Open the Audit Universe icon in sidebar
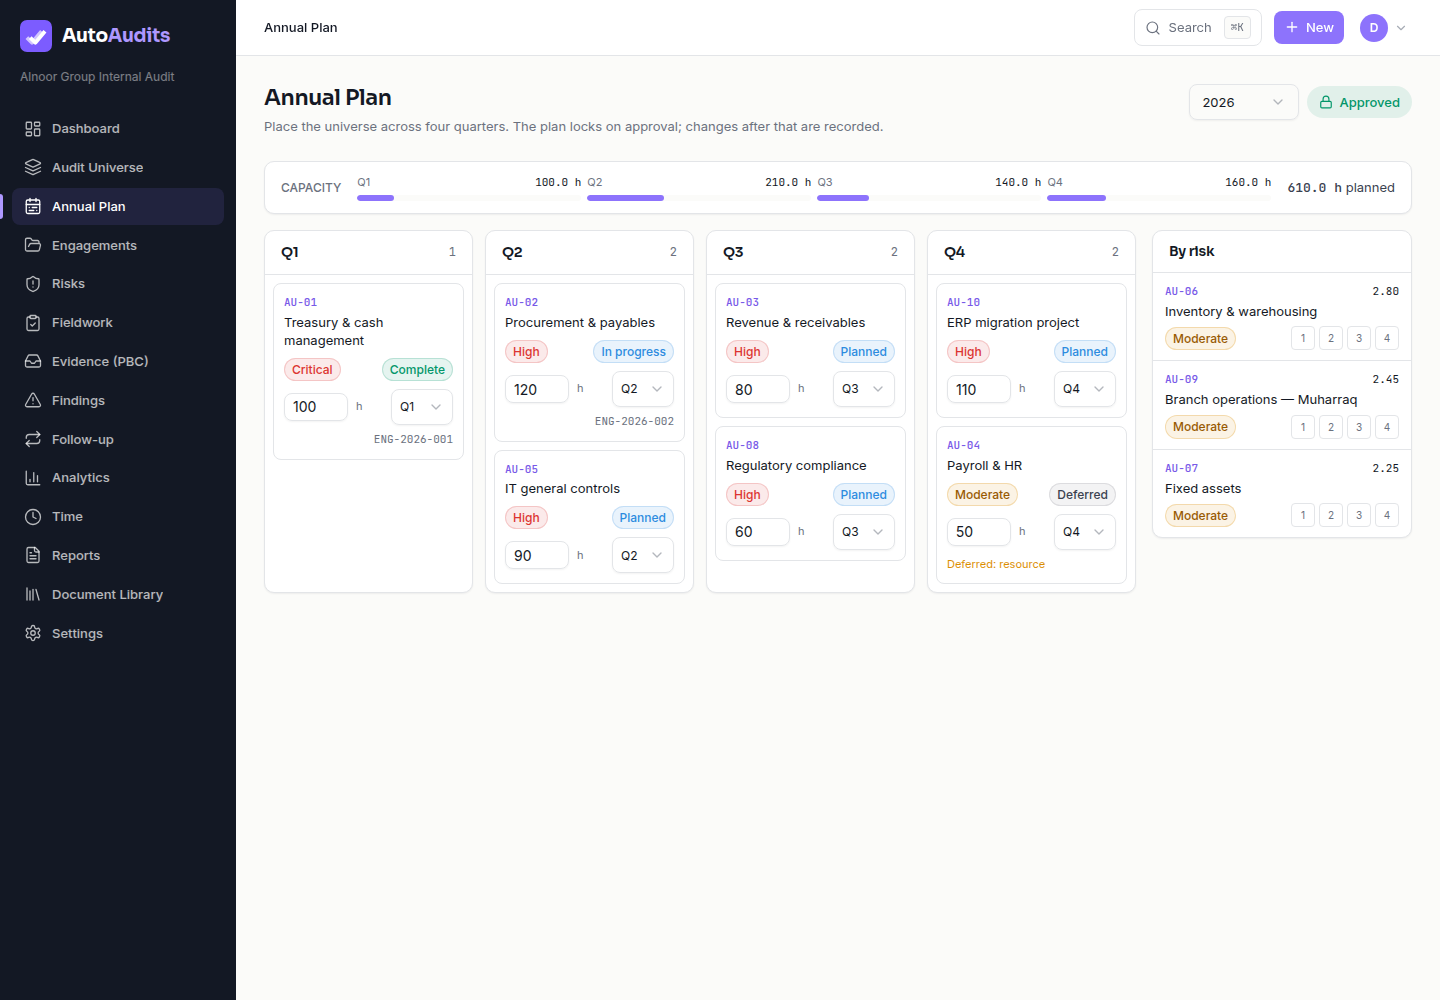Screen dimensions: 1440x1000 tap(33, 167)
